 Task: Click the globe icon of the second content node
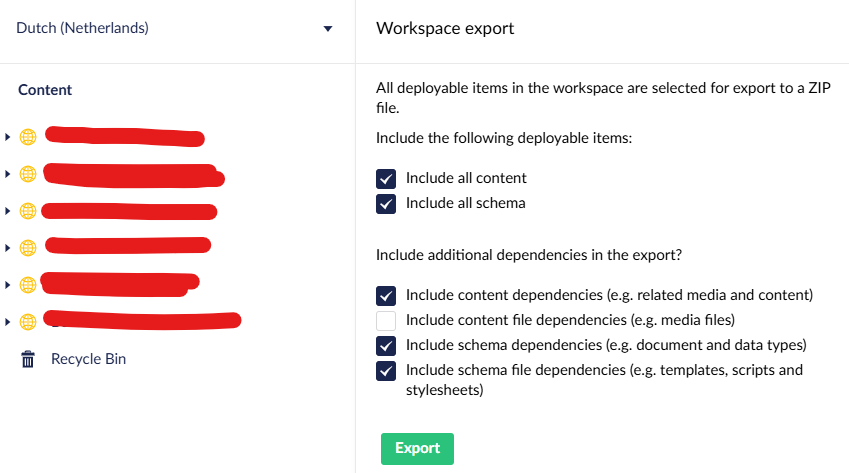point(28,174)
